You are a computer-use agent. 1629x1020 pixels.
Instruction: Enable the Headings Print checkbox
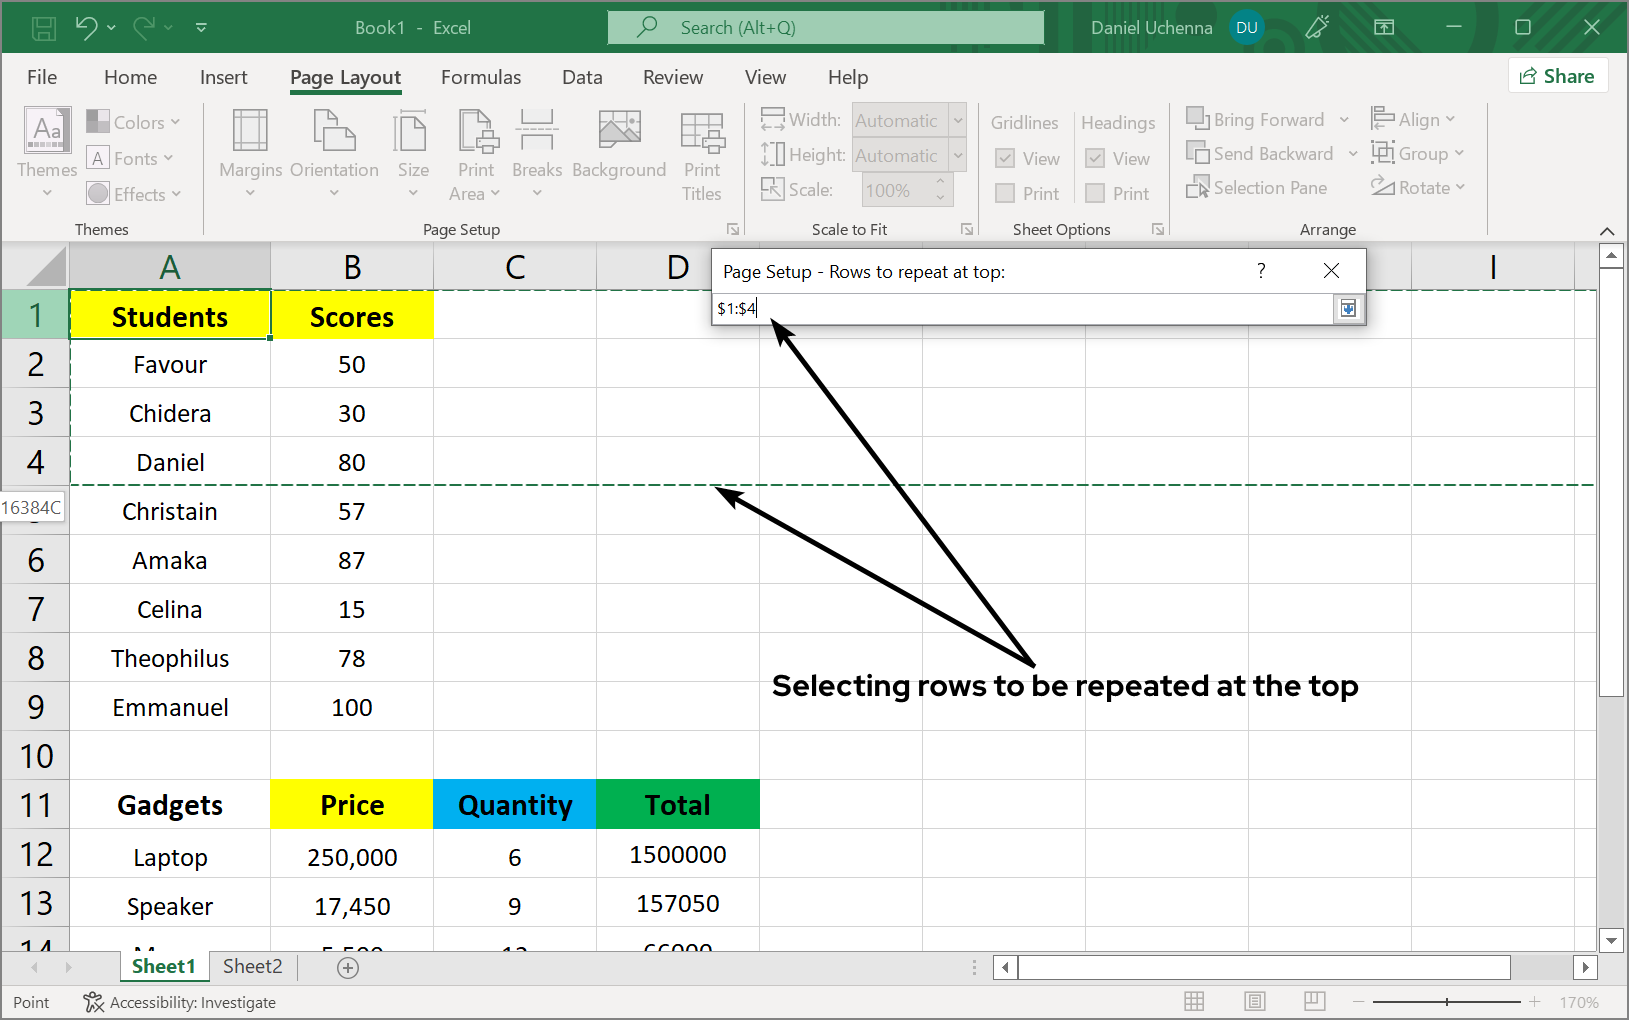pyautogui.click(x=1096, y=194)
